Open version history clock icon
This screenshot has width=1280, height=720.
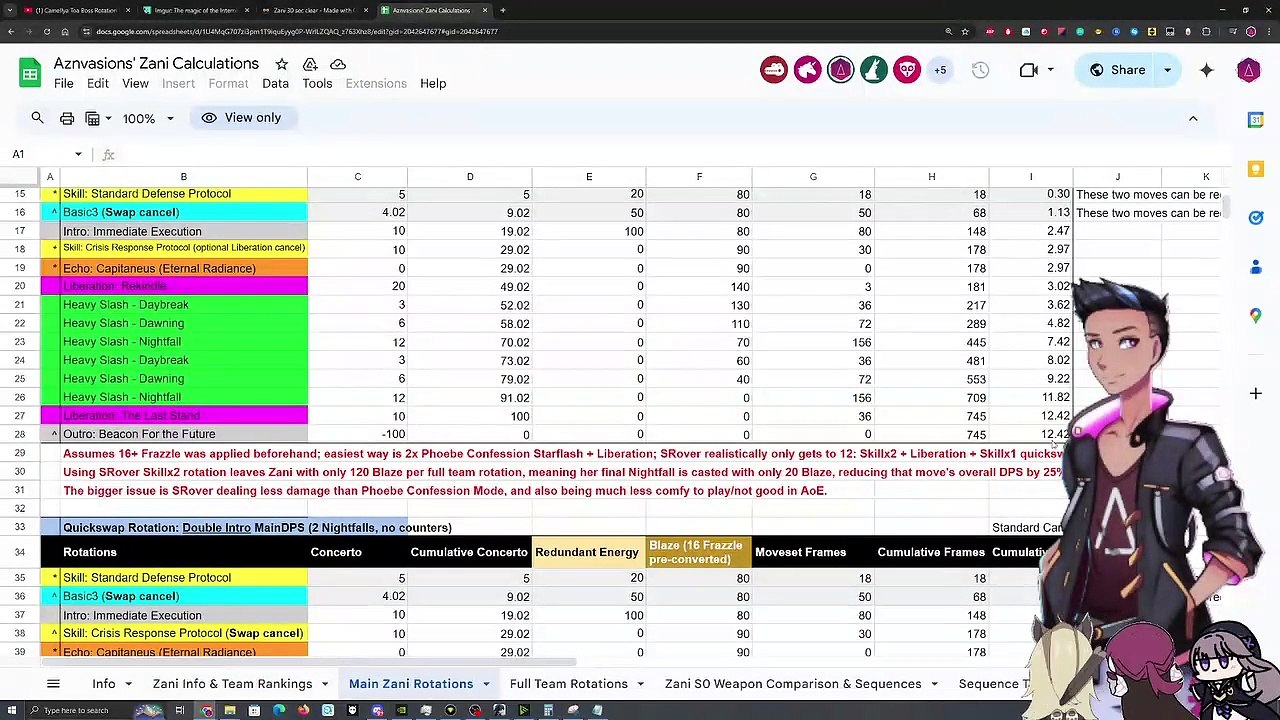click(x=980, y=70)
